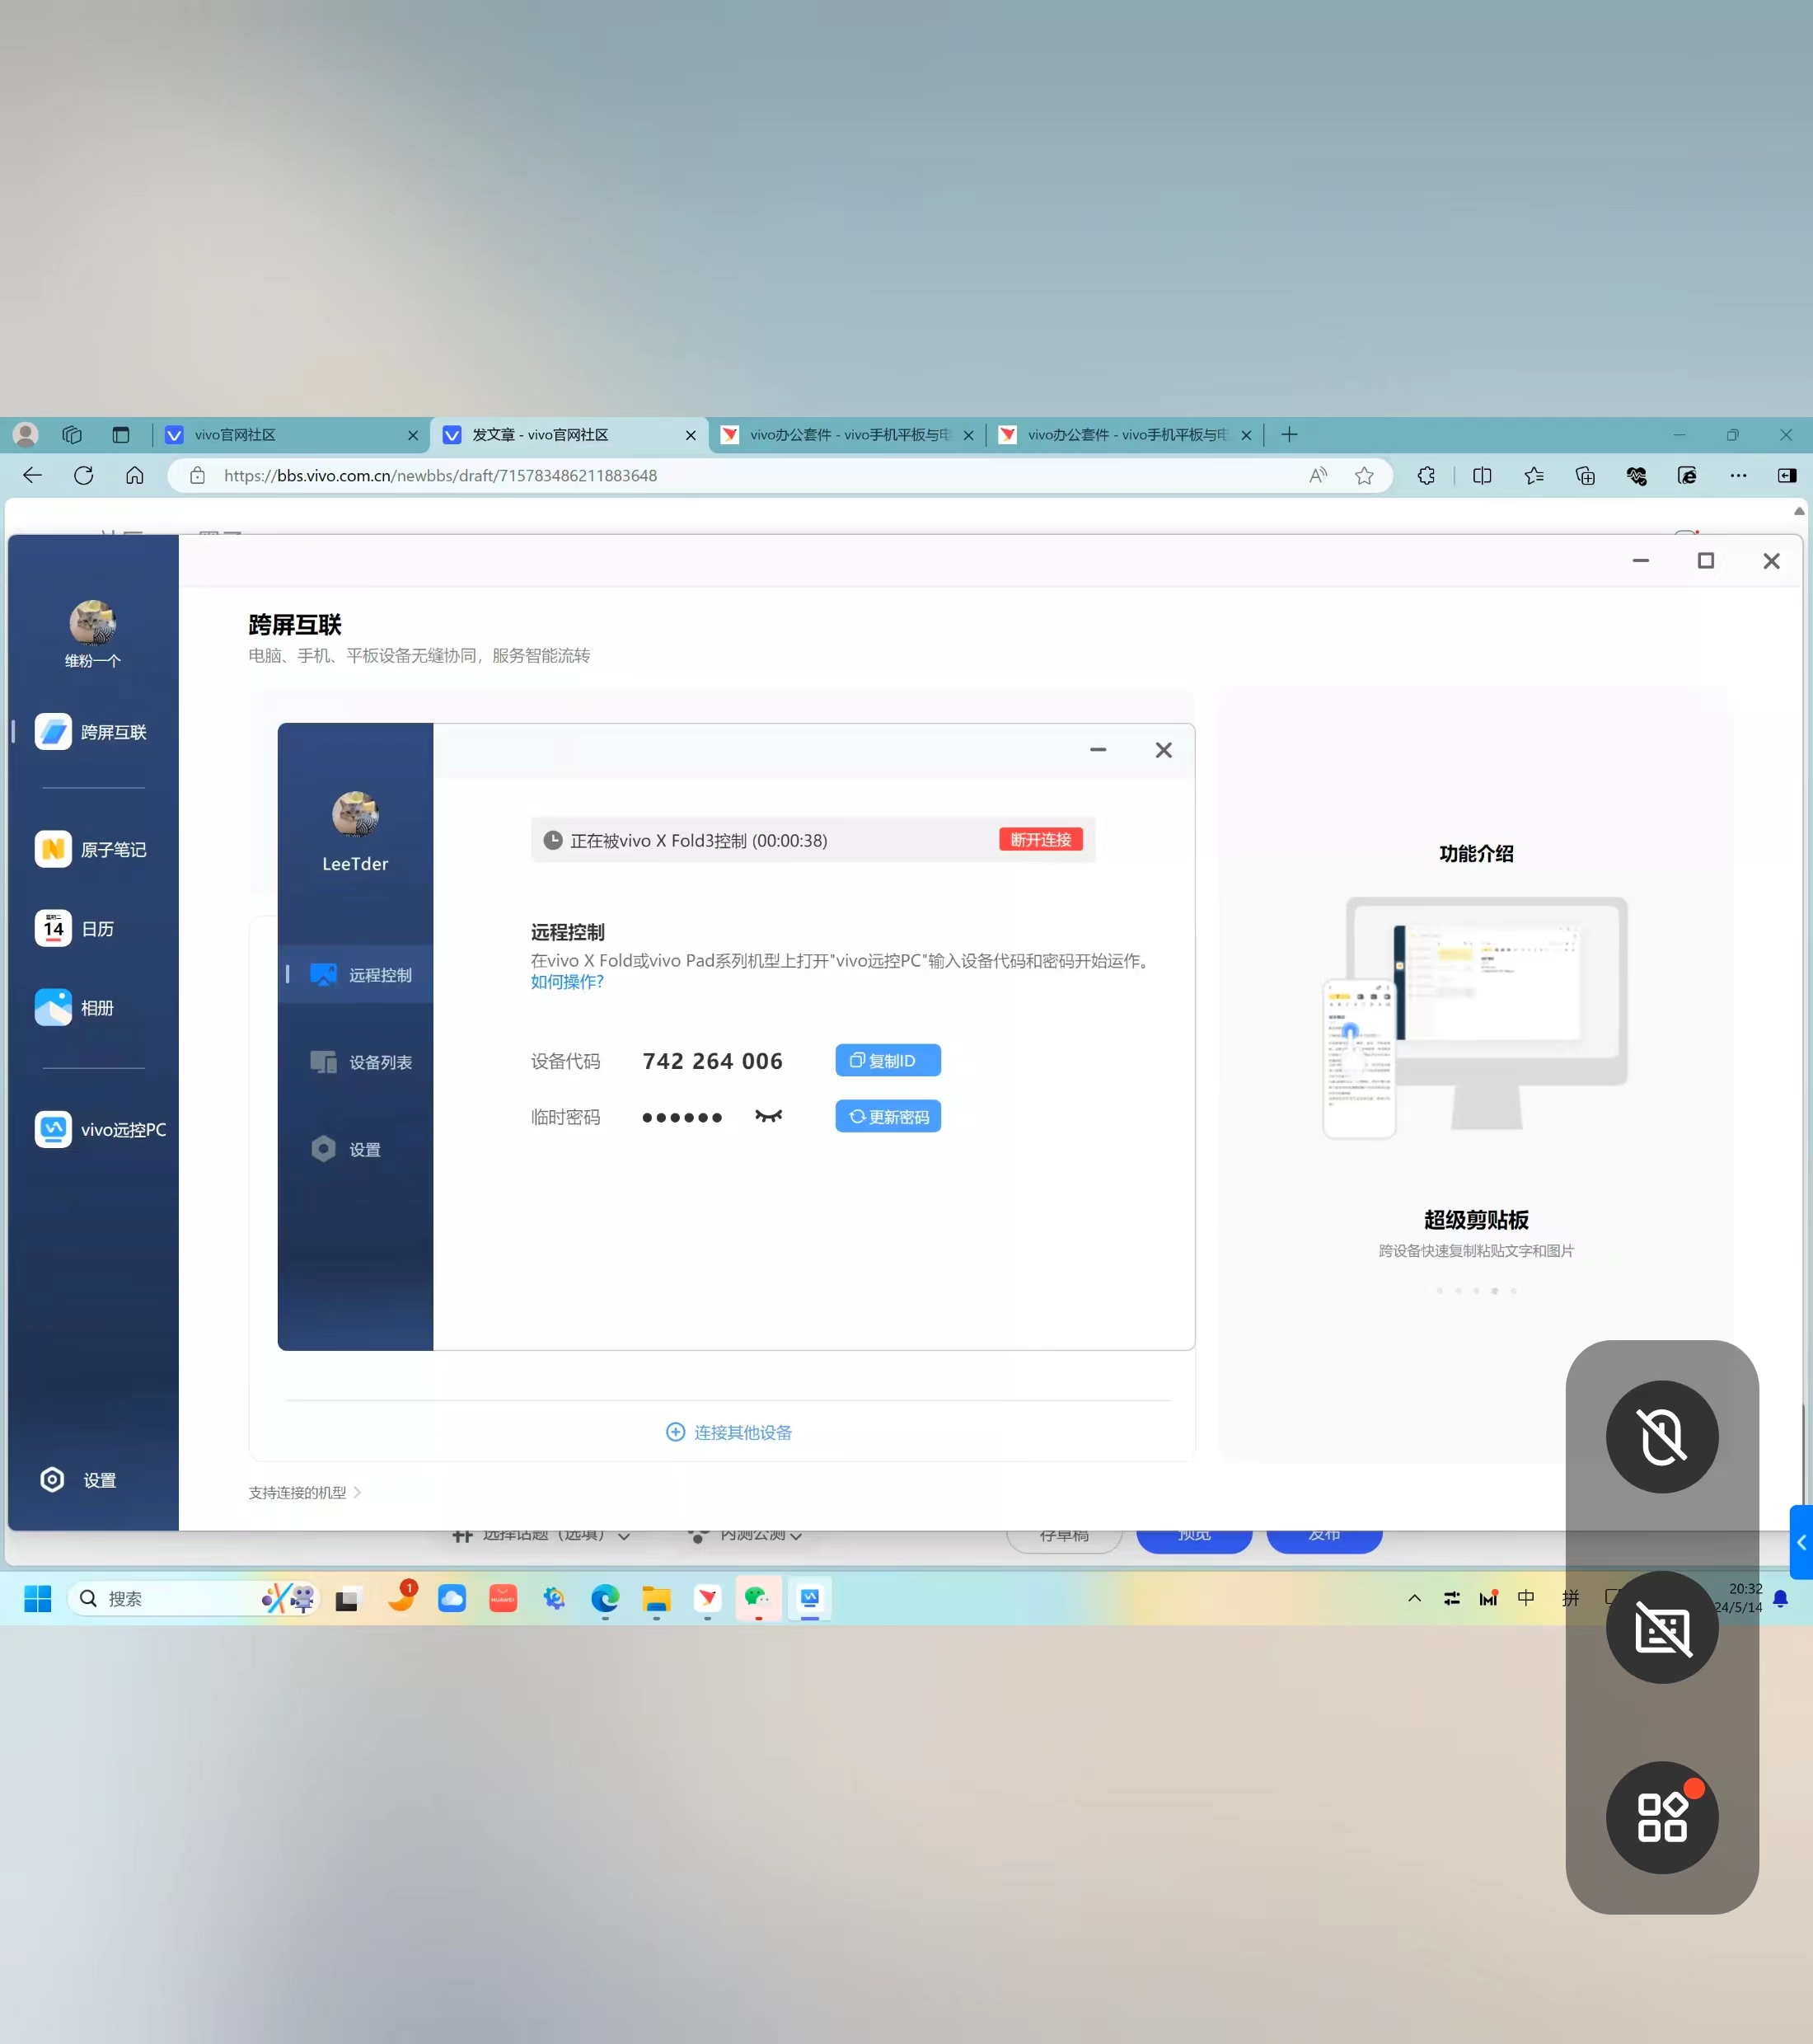
Task: Switch to the 发文章 - vivo官网社区 tab
Action: point(569,435)
